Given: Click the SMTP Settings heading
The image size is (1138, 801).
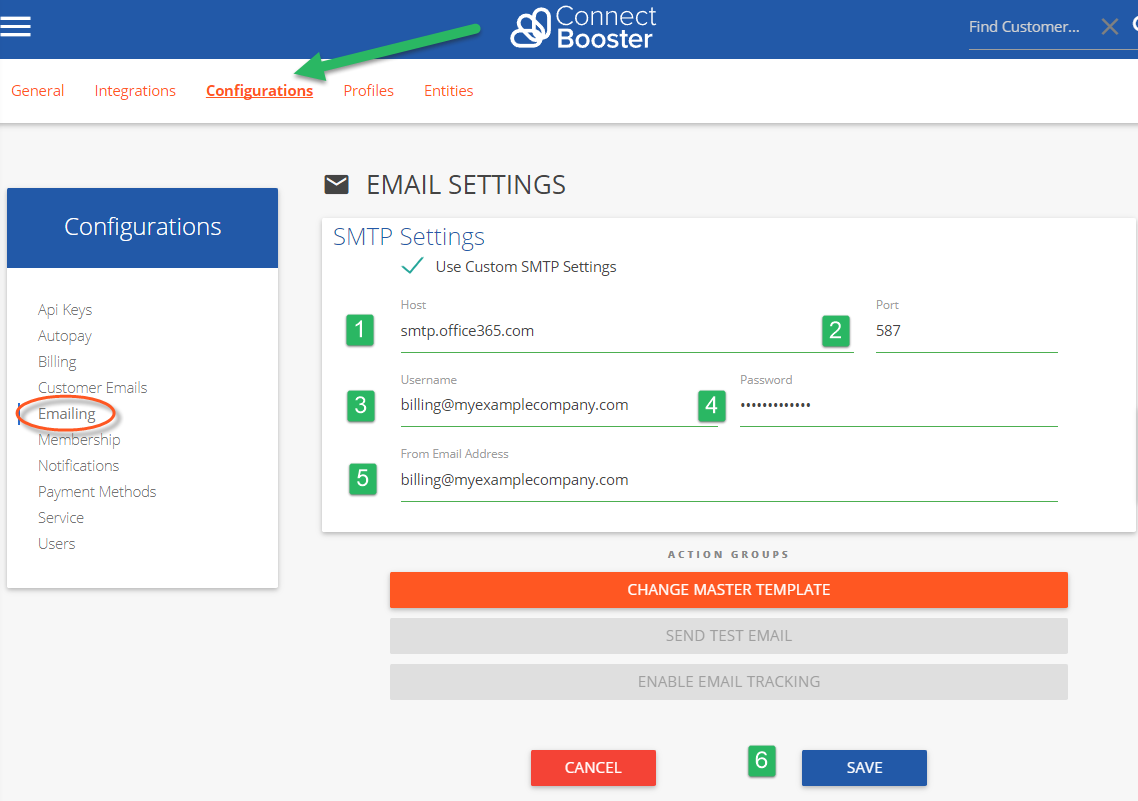Looking at the screenshot, I should (x=409, y=237).
